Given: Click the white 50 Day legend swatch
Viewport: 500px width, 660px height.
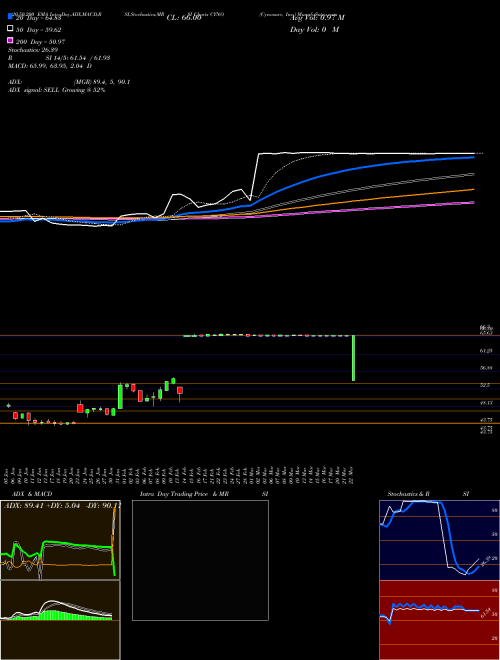Looking at the screenshot, I should pos(10,29).
